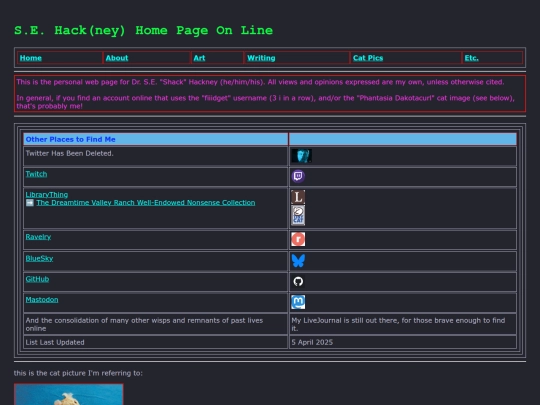540x405 pixels.
Task: Click the Twitch logo icon
Action: coord(298,176)
